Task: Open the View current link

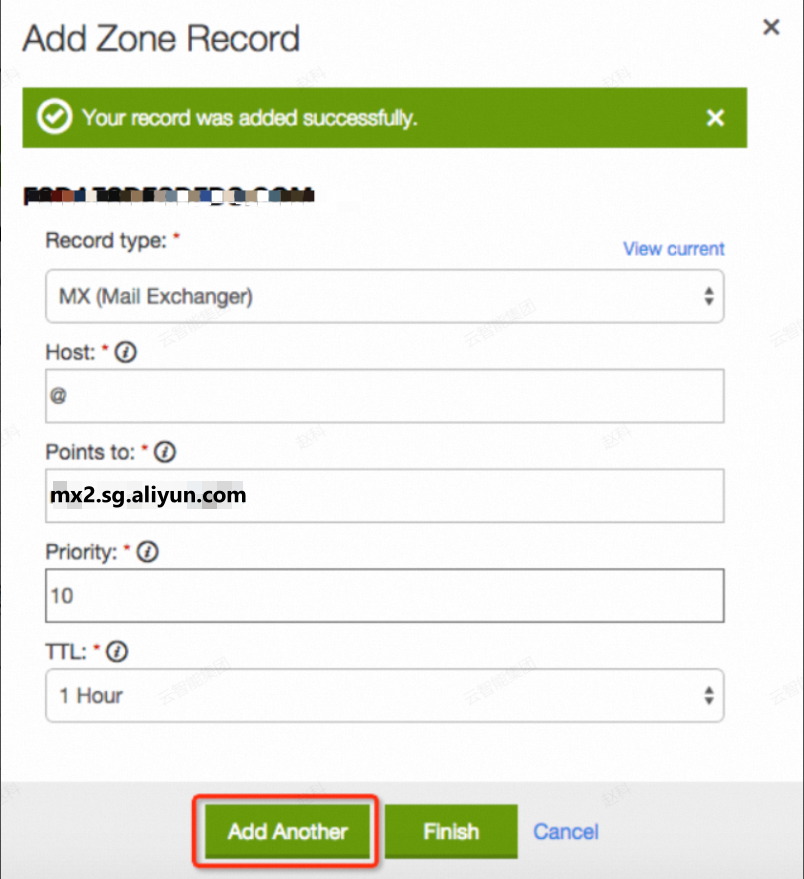Action: pos(674,248)
